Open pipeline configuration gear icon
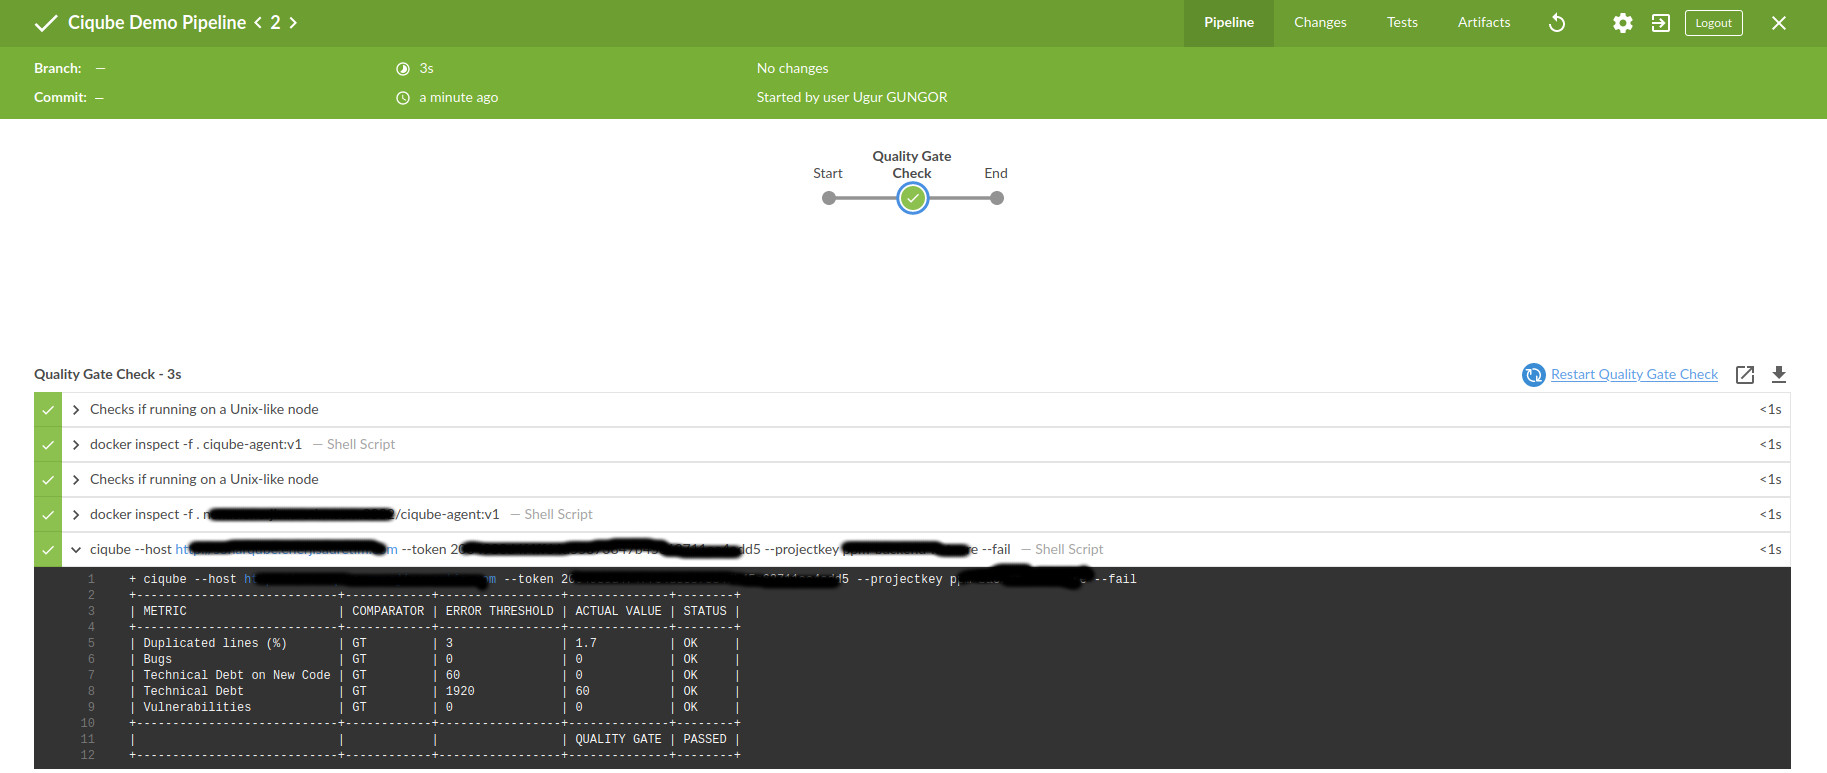This screenshot has width=1827, height=773. [x=1623, y=23]
